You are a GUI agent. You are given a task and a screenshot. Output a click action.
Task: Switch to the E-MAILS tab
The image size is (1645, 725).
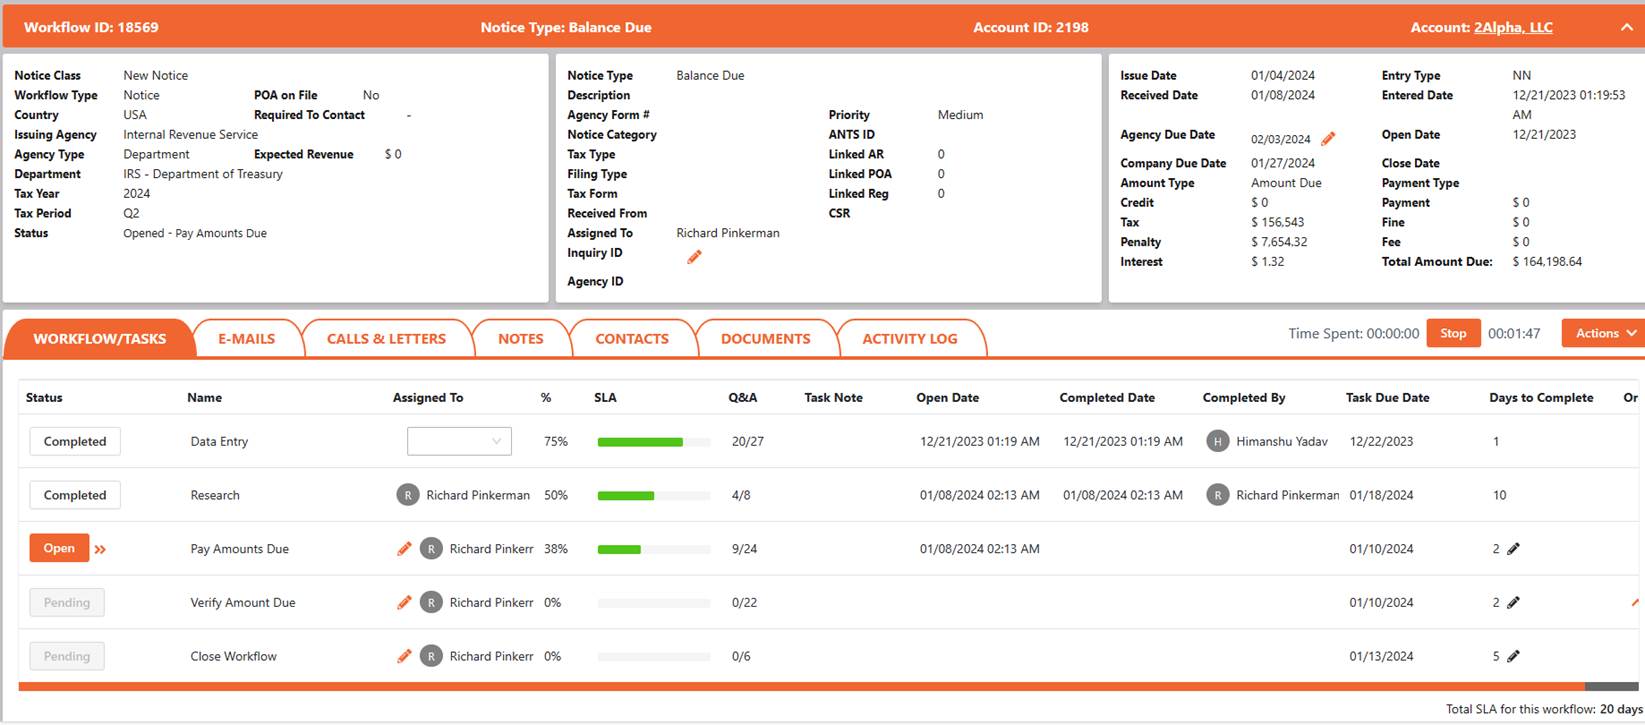point(247,339)
